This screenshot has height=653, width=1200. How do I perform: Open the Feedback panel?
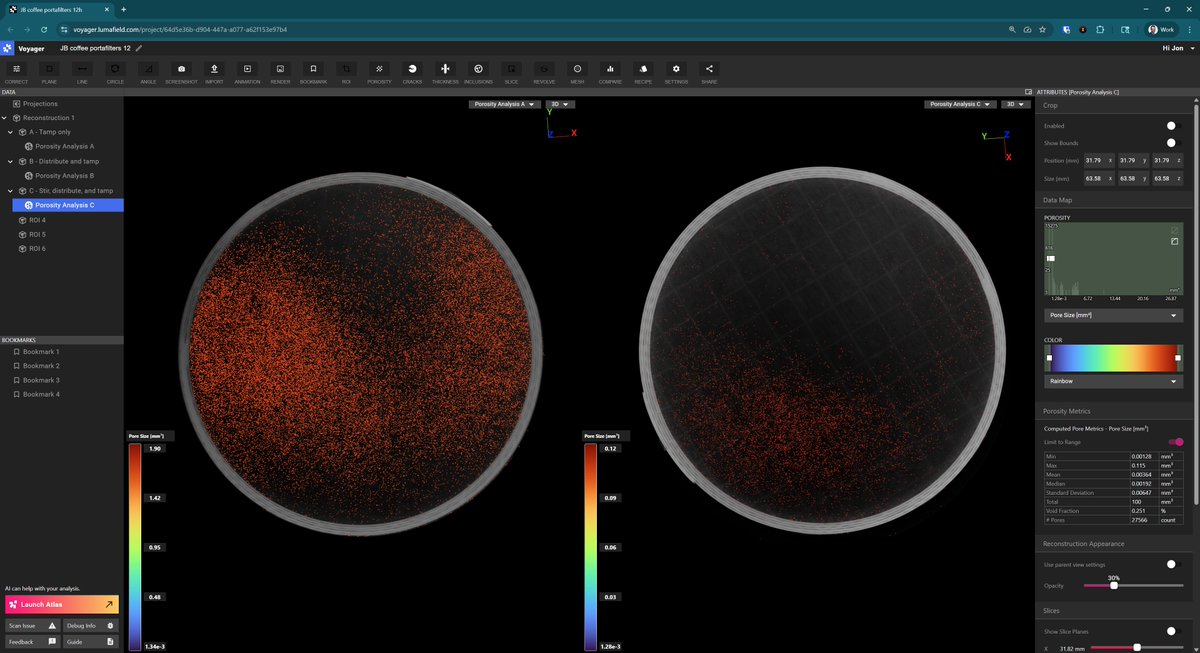(x=31, y=641)
